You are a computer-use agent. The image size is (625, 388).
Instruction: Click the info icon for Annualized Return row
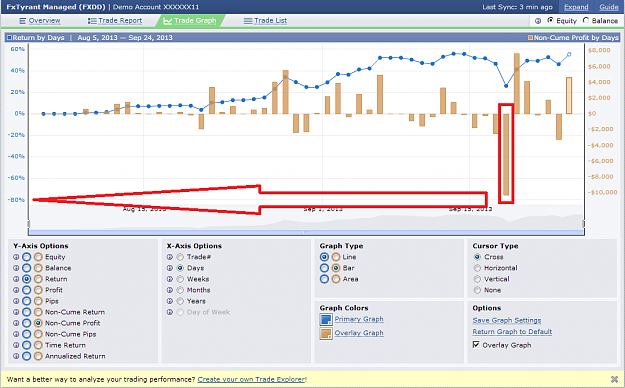click(16, 356)
